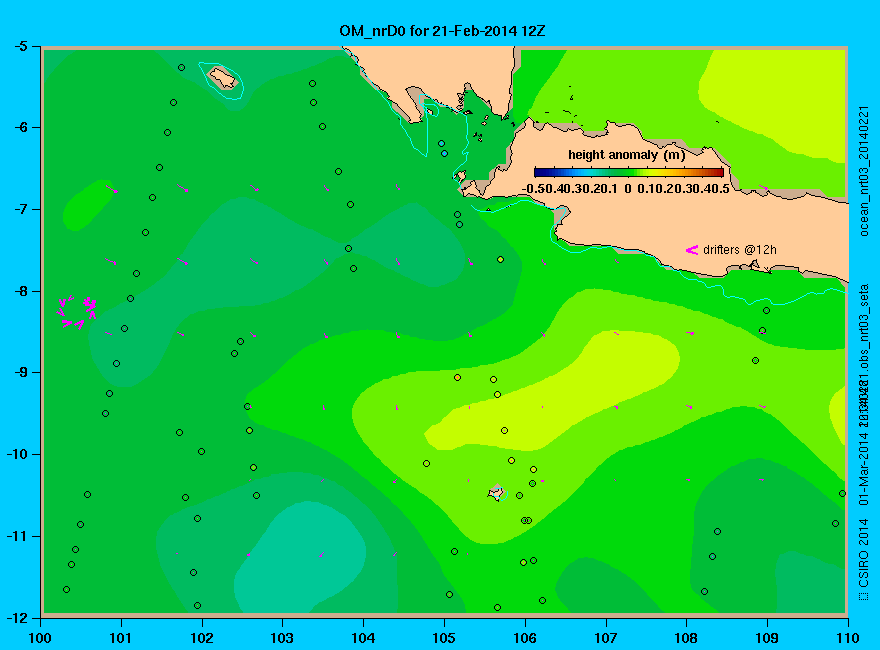This screenshot has height=650, width=880.
Task: Click the '108' longitude axis label
Action: coord(686,638)
